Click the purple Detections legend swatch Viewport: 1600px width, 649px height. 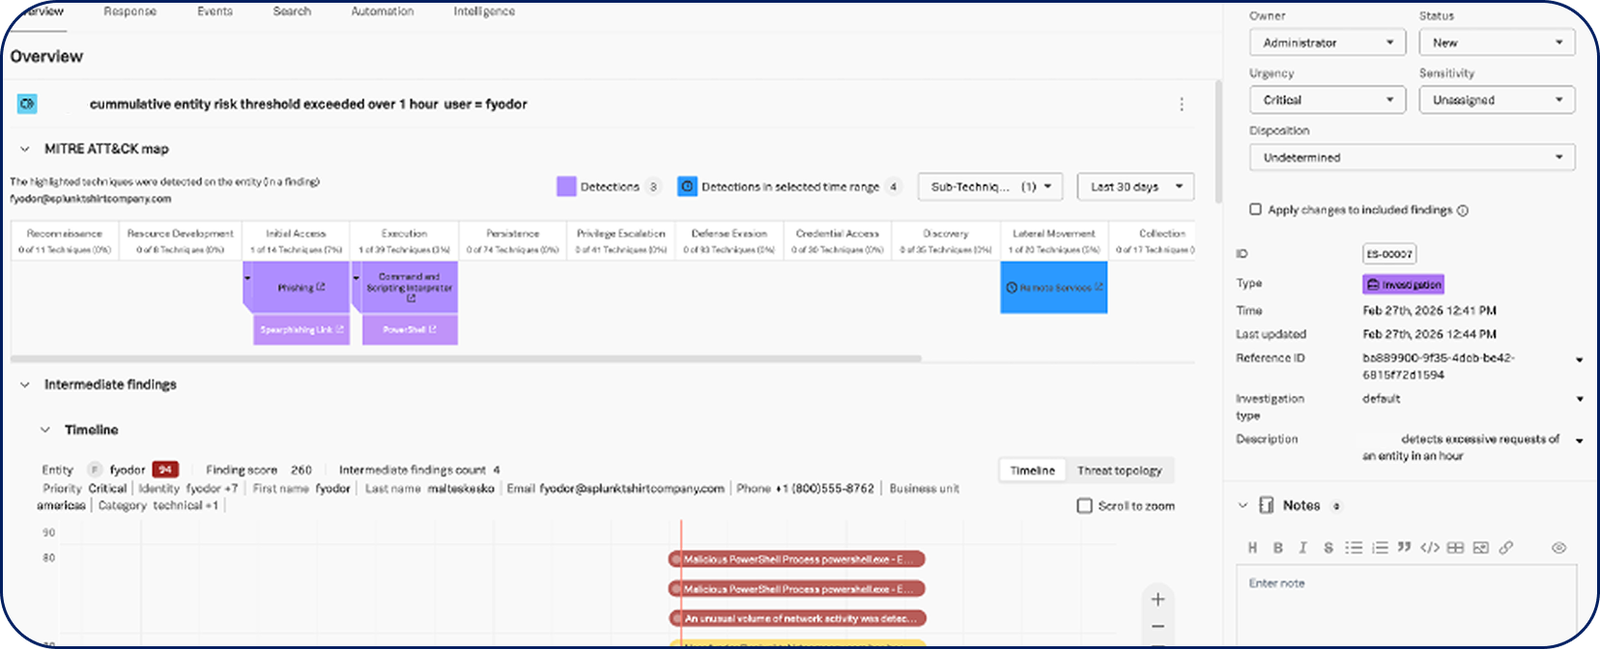566,187
